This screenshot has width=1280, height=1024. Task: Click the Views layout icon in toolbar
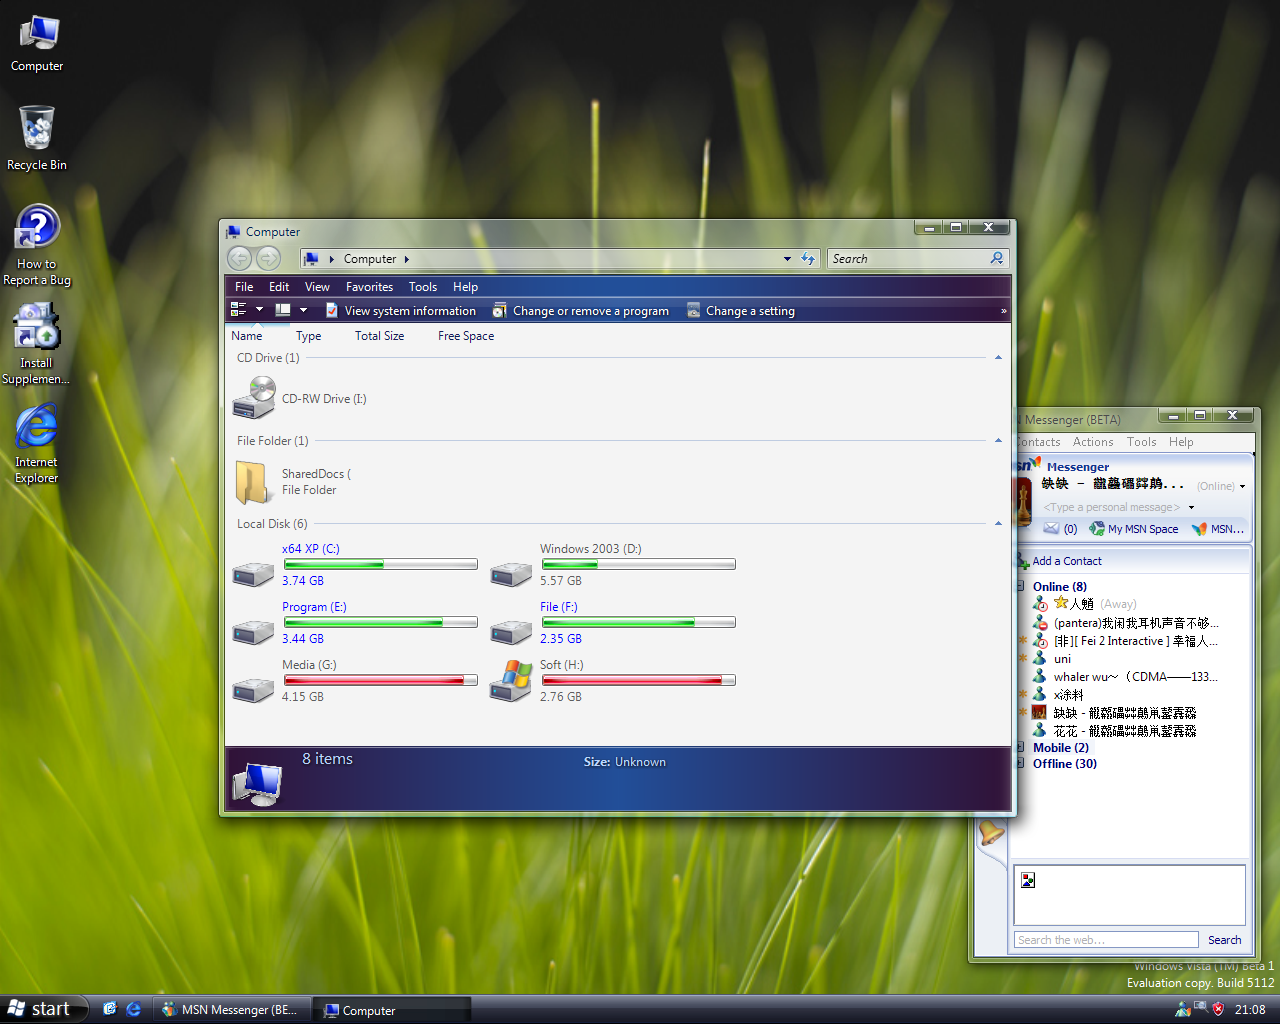click(238, 310)
